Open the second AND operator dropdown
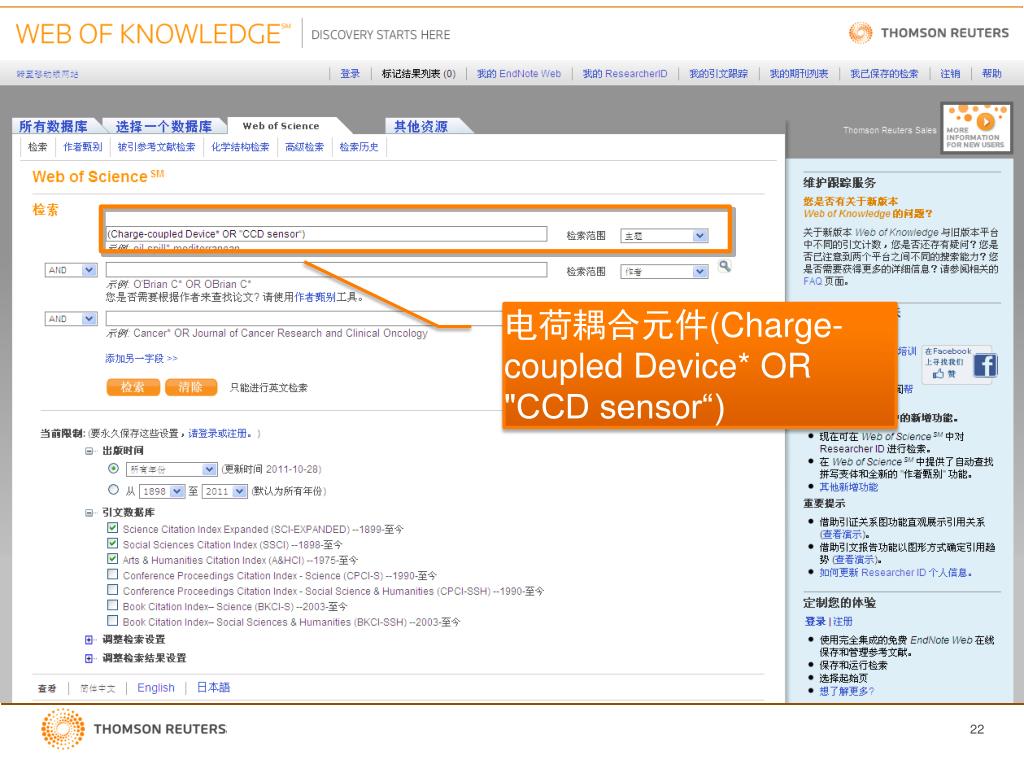 (71, 319)
